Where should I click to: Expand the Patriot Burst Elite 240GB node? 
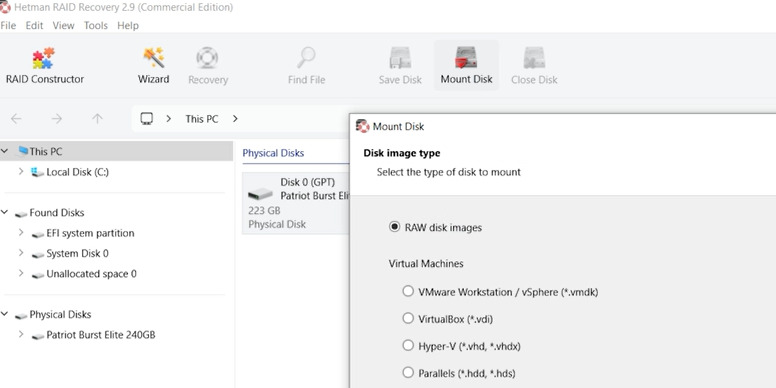[21, 334]
